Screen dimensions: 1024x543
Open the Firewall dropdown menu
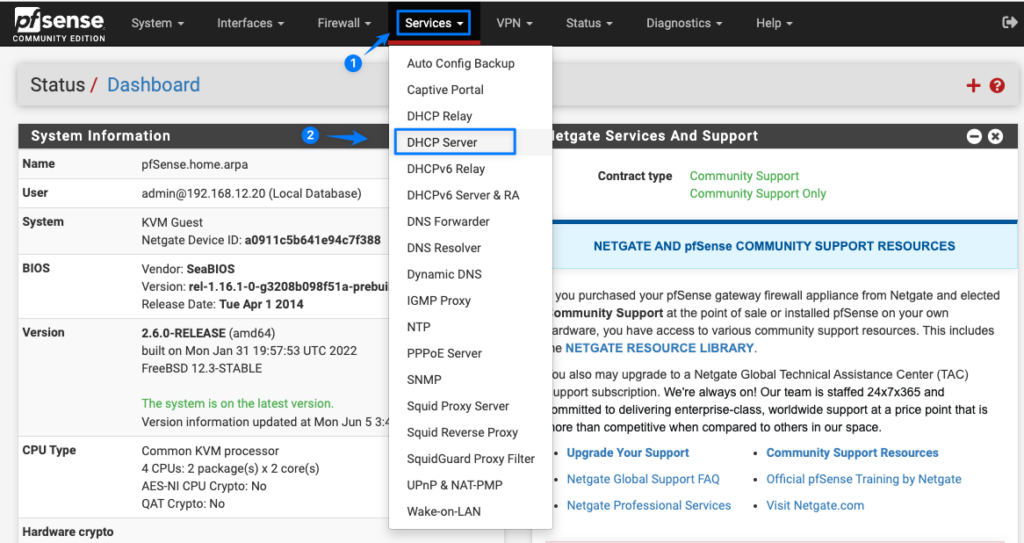pyautogui.click(x=344, y=23)
